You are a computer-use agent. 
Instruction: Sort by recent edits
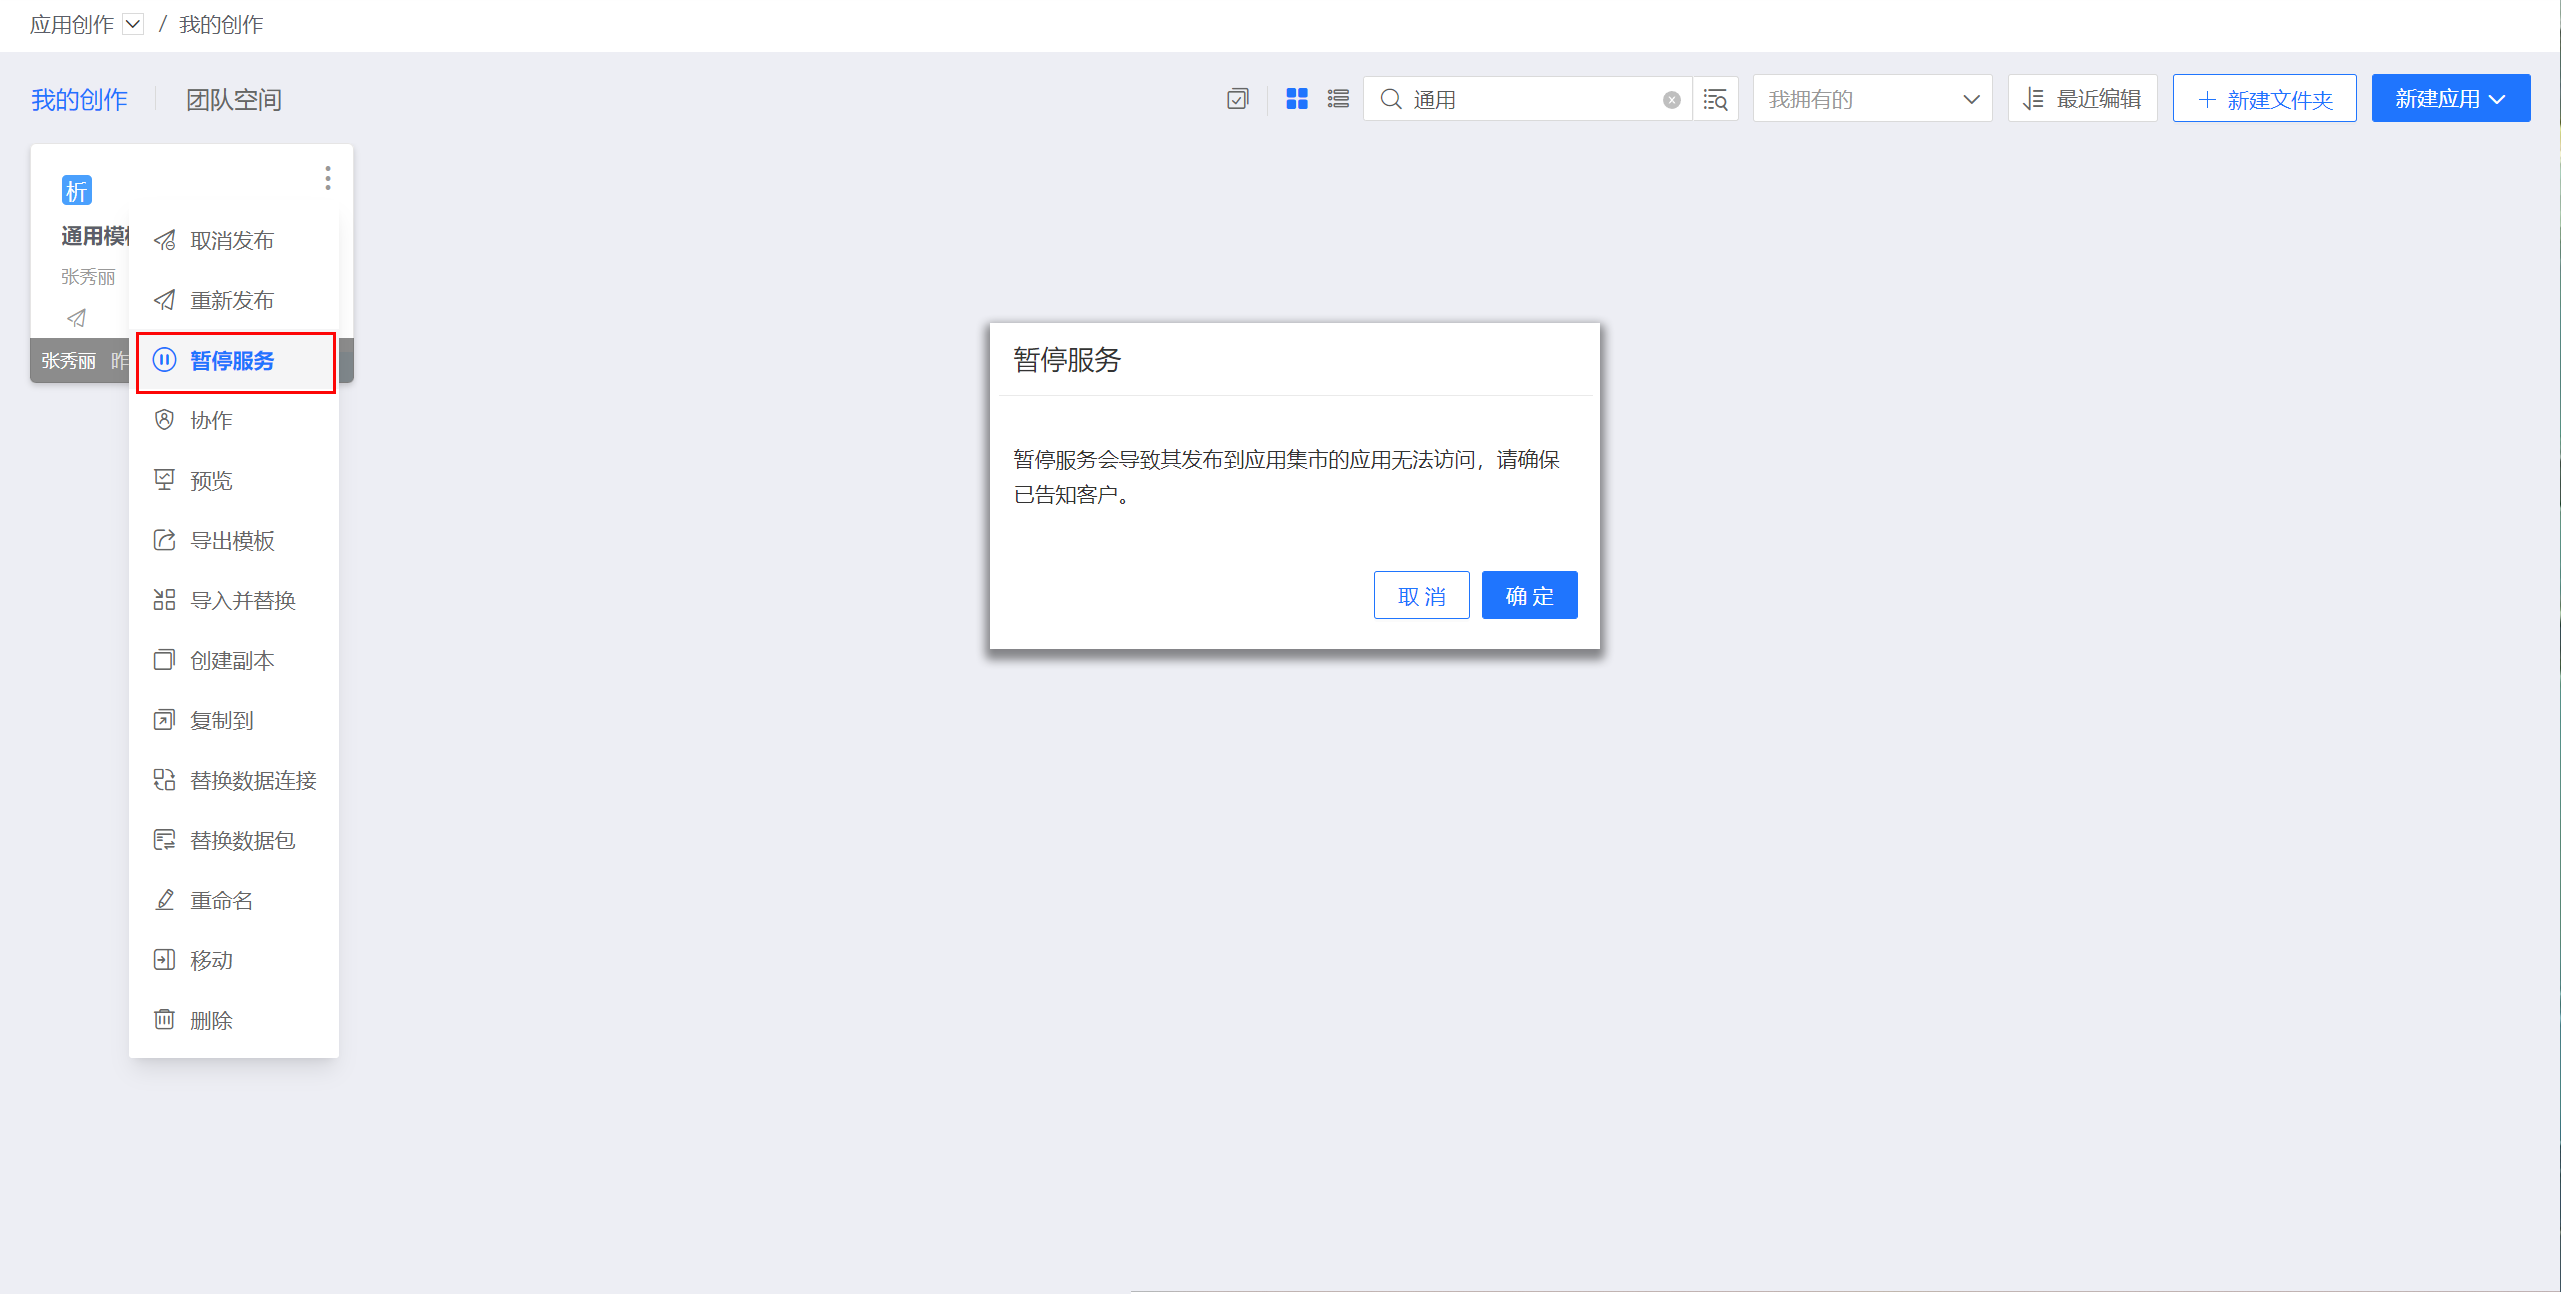(x=2083, y=99)
